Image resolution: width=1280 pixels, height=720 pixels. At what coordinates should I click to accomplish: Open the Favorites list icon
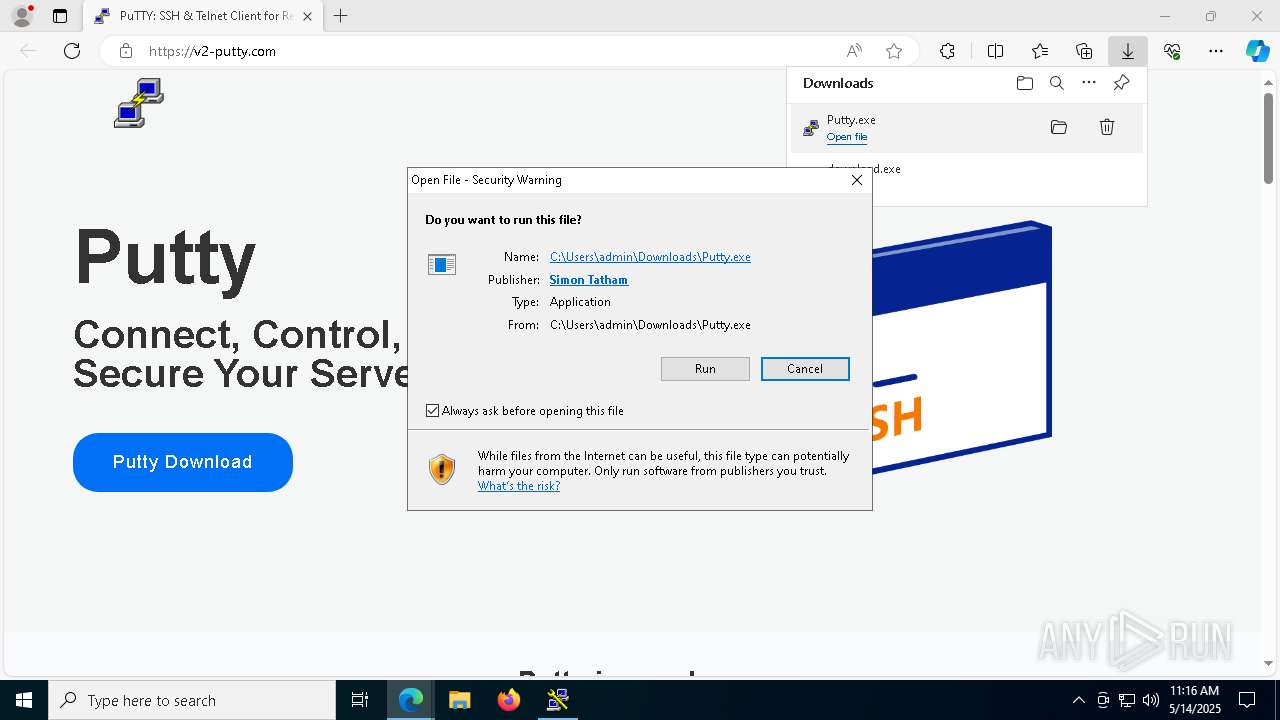coord(1040,51)
